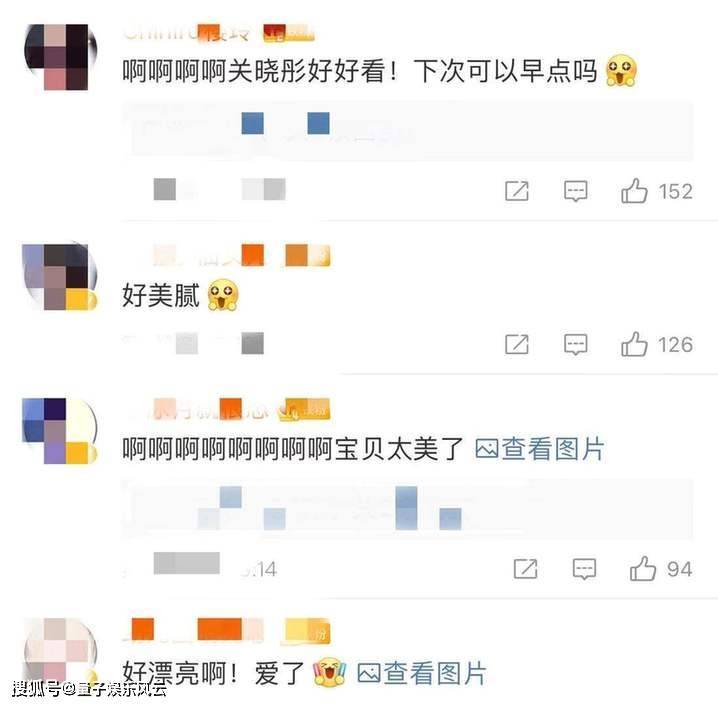This screenshot has height=706, width=718.
Task: Give a thumbs up to 宝贝太美了 comment
Action: click(643, 569)
